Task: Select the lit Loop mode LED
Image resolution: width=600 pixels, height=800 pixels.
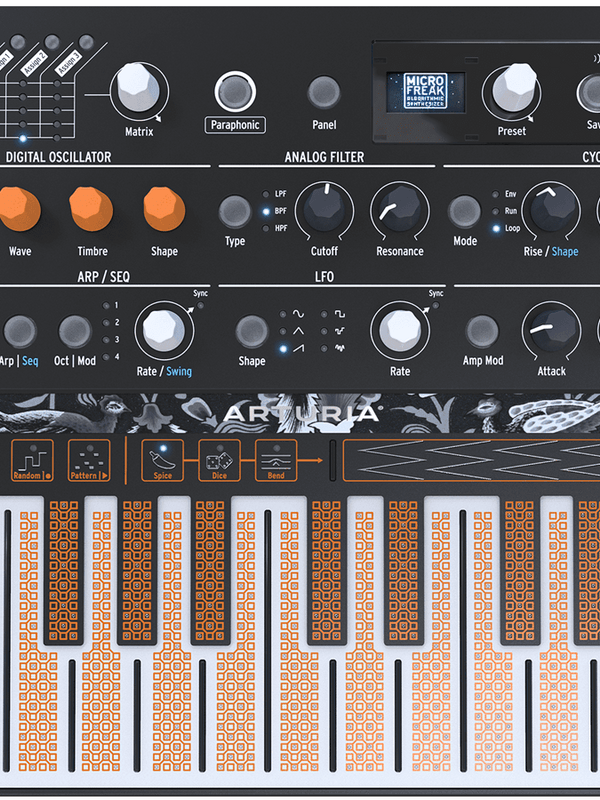Action: 496,229
